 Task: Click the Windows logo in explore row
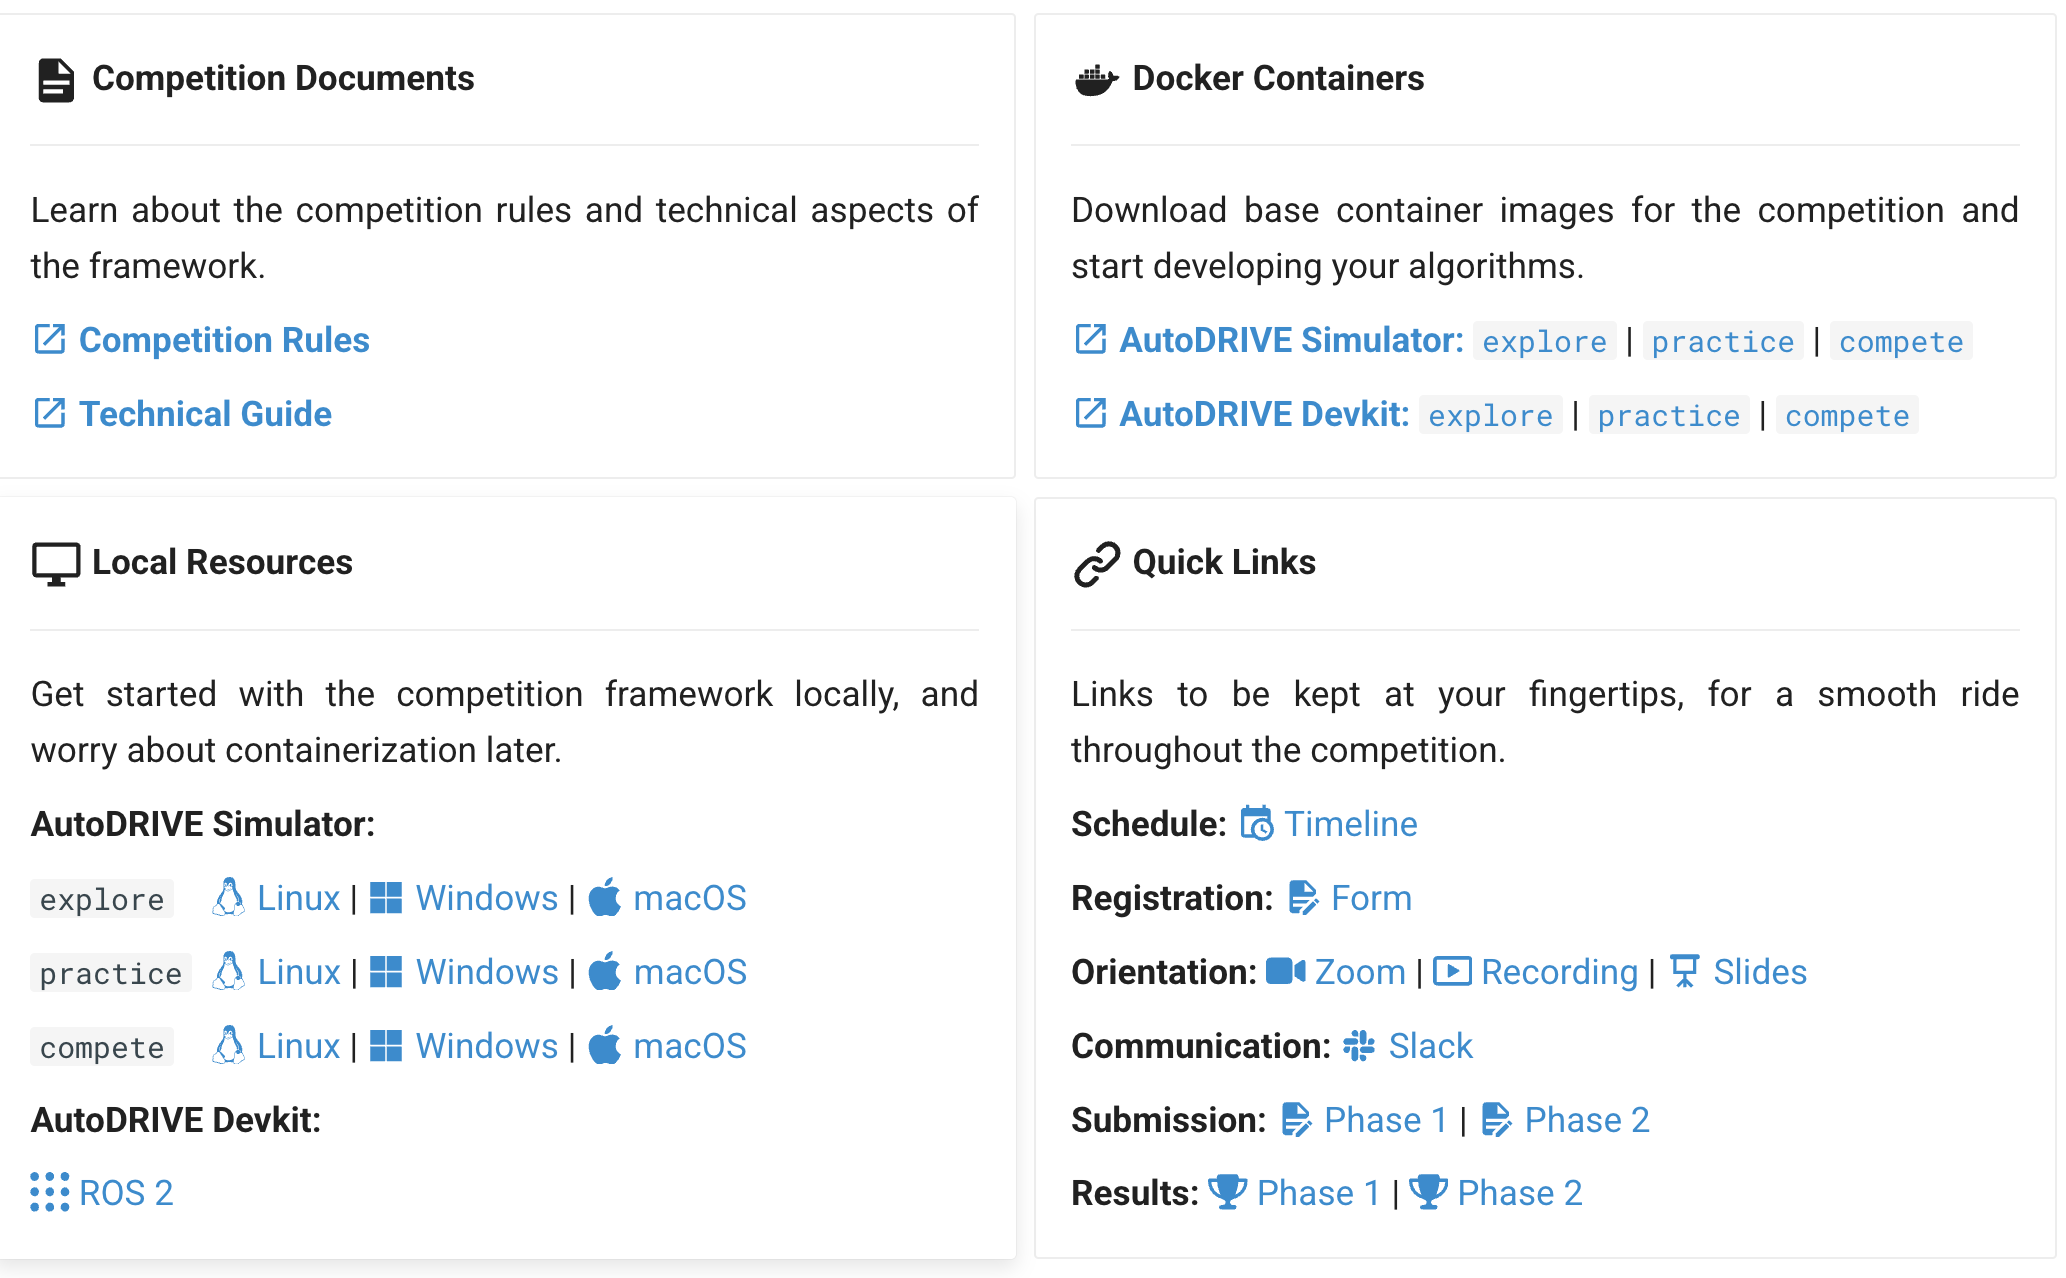coord(386,898)
